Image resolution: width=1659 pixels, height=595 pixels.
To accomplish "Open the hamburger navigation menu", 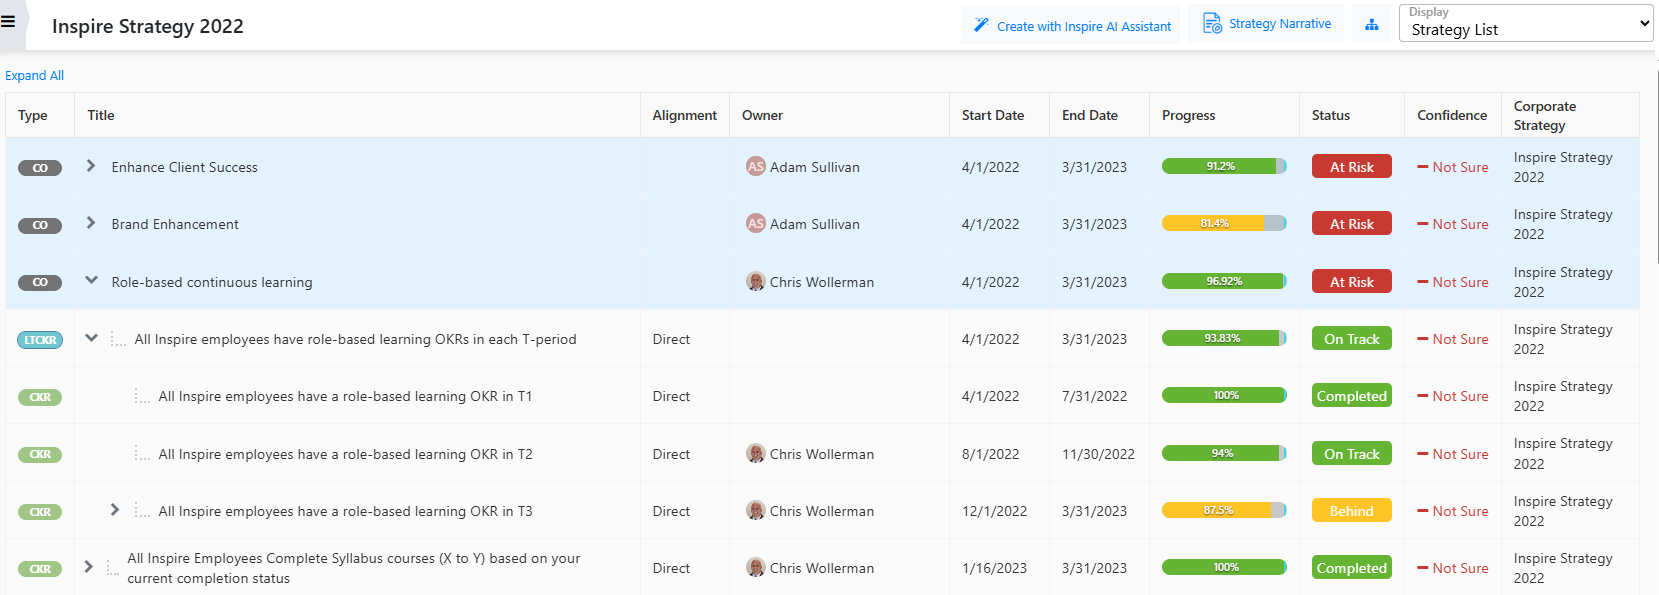I will click(8, 22).
